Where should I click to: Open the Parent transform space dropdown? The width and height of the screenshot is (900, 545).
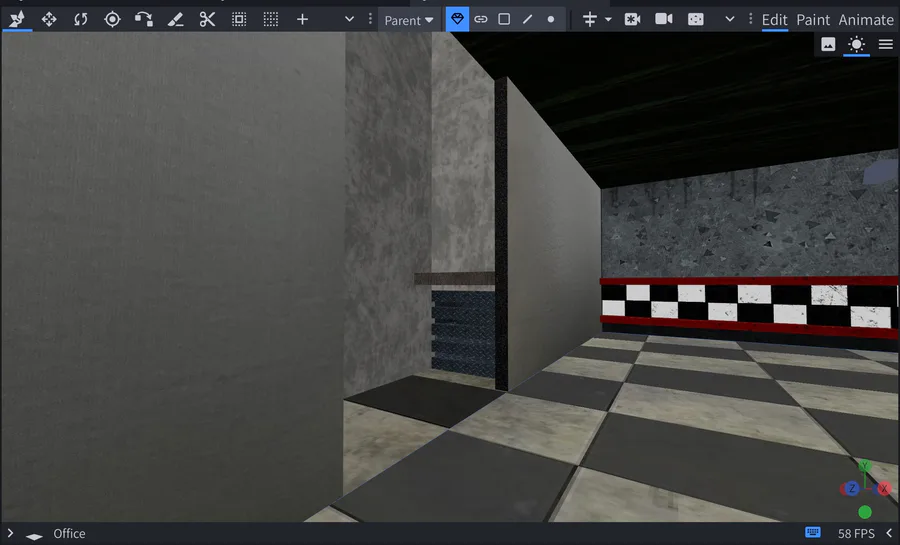point(409,20)
